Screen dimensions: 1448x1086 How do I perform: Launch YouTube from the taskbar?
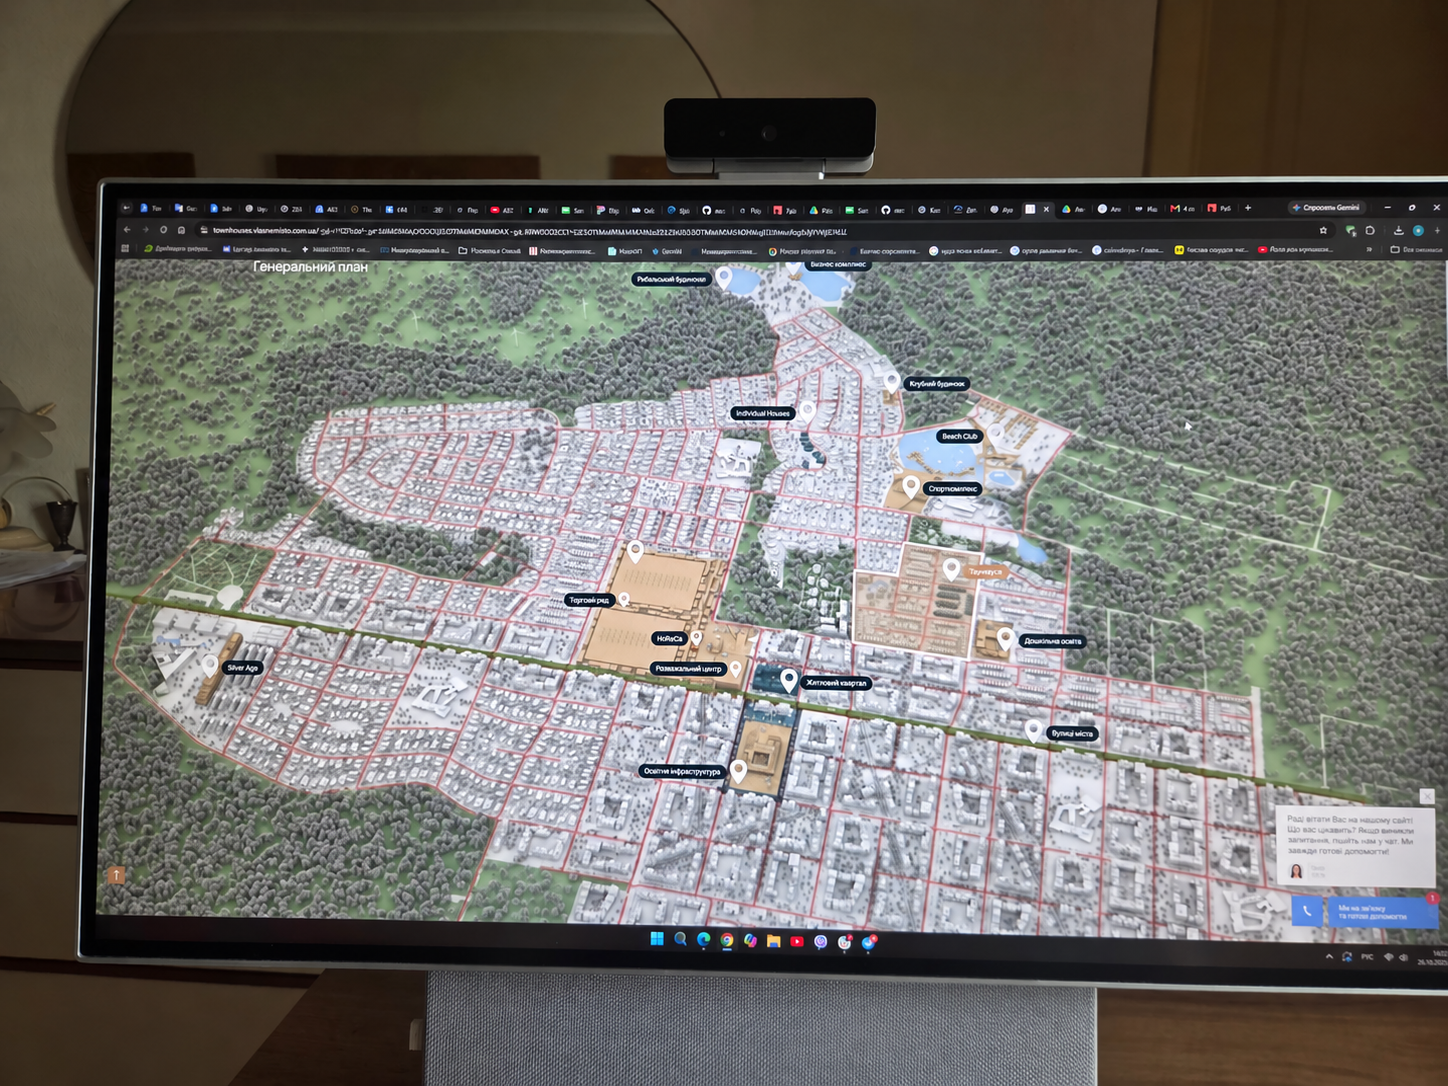click(797, 941)
